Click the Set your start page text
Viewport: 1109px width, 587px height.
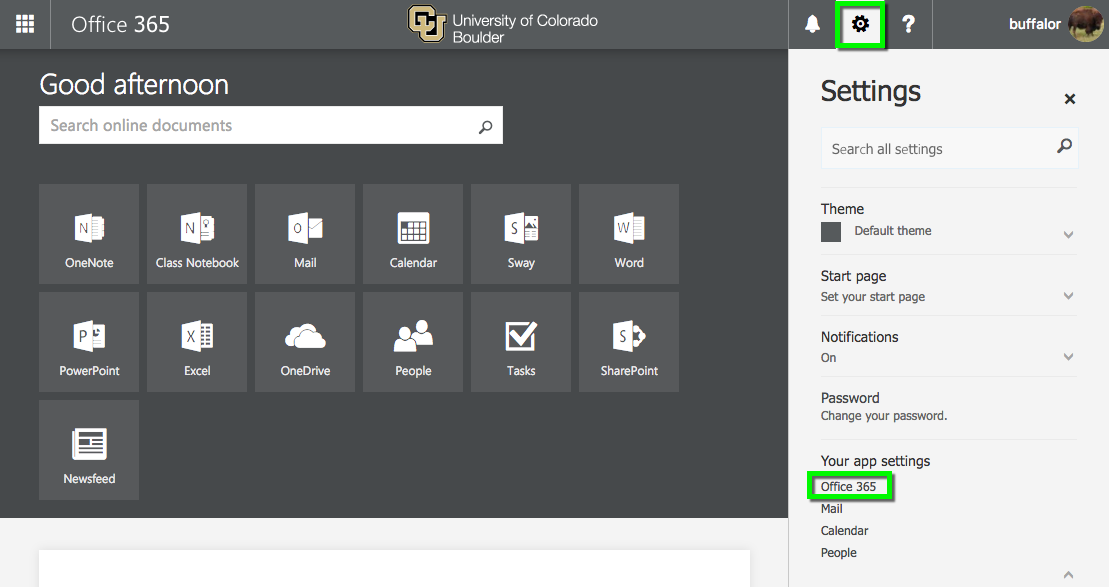873,296
